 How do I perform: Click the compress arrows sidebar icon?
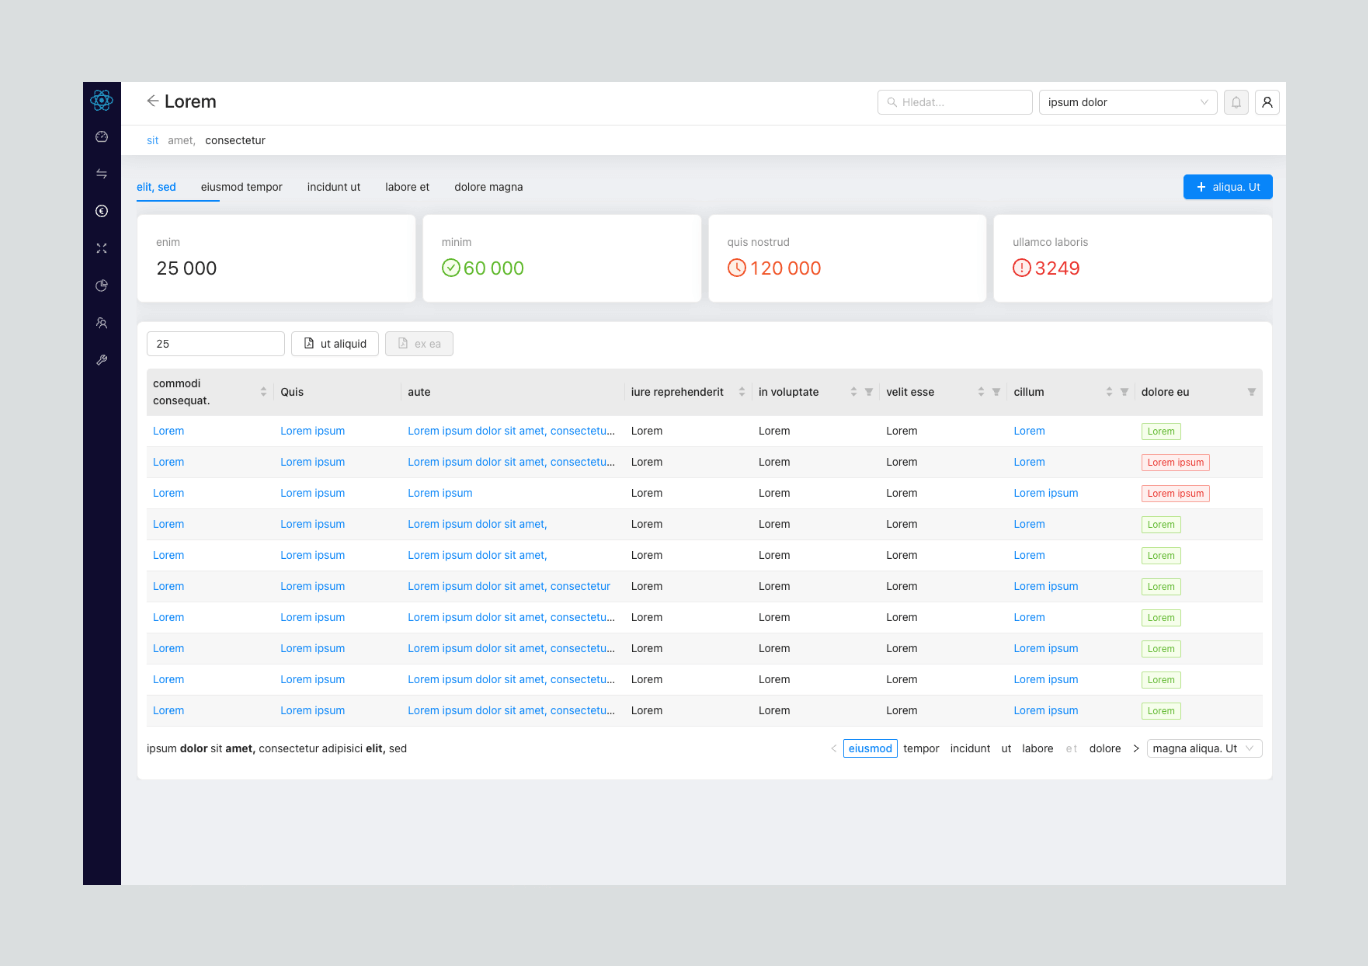(101, 248)
